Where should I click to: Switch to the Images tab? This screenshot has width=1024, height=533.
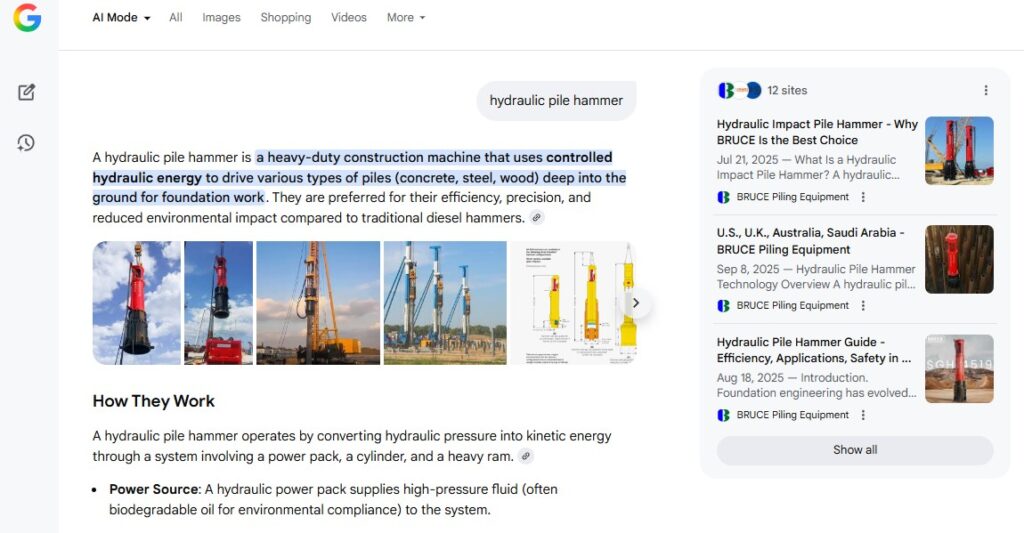(221, 18)
